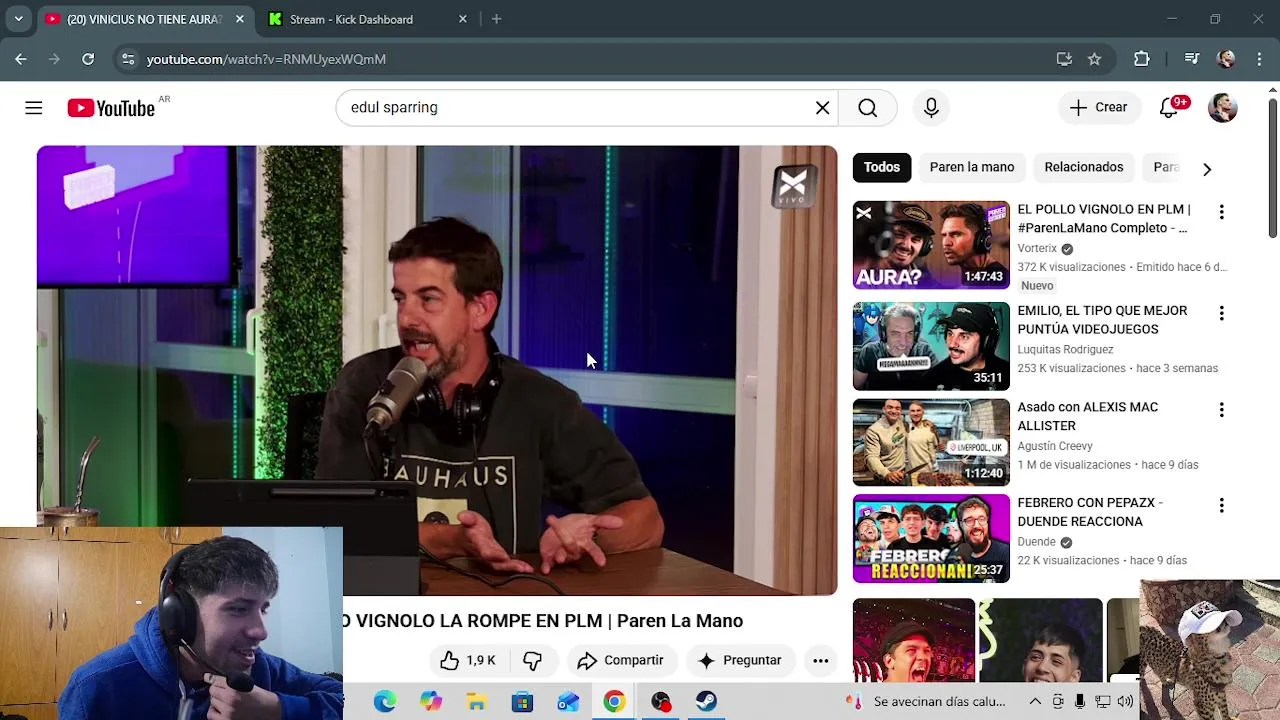Open Microsoft Store from the taskbar
The height and width of the screenshot is (720, 1280).
coord(523,702)
